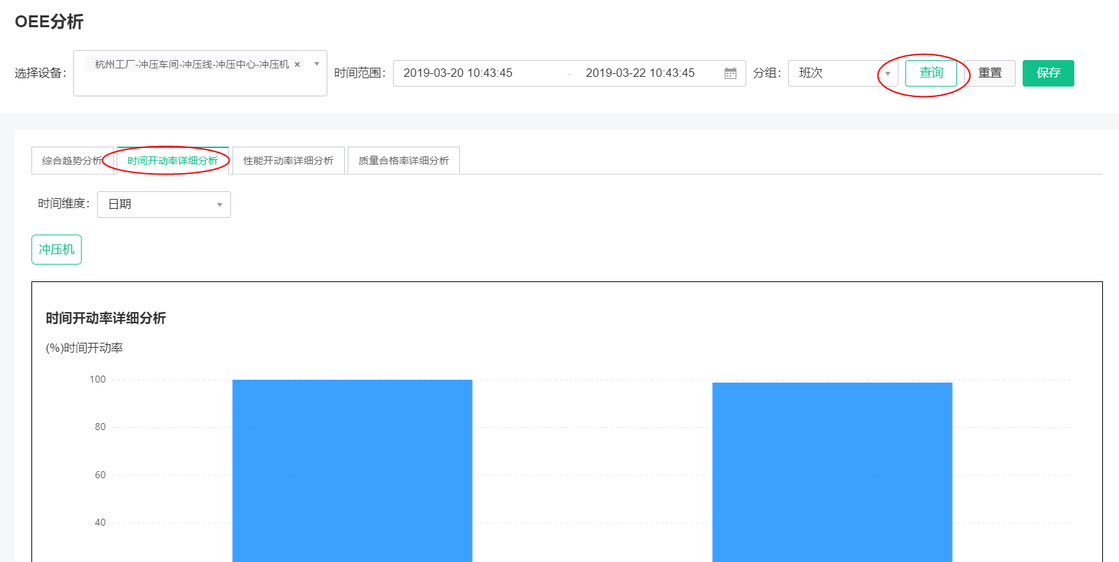Edit start time 2019-03-20 10:43:45
This screenshot has width=1119, height=562.
point(458,73)
